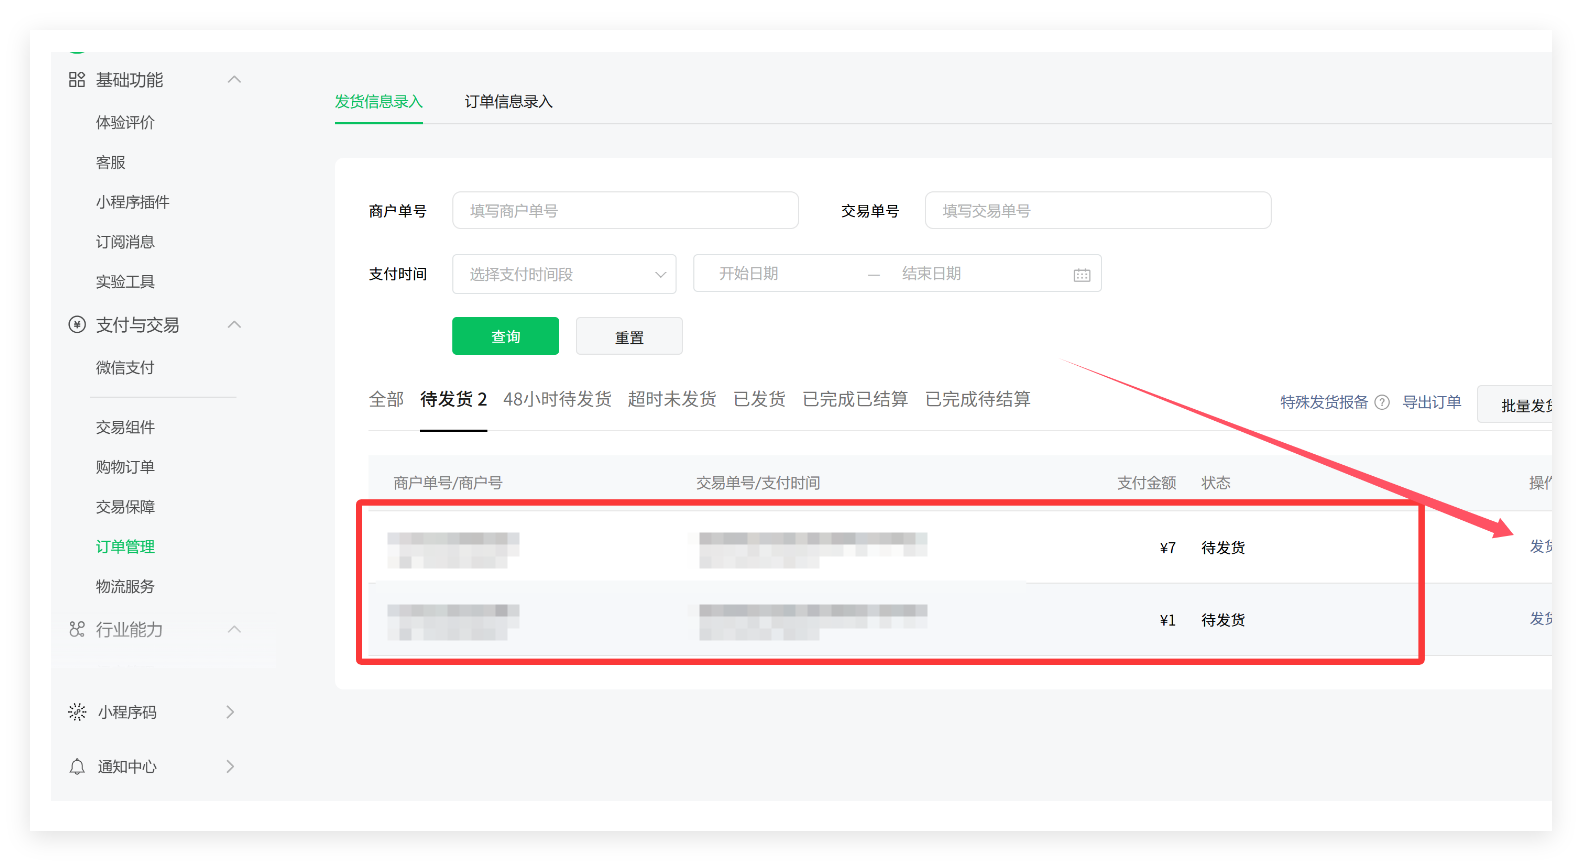Select the 48小时待发货 filter tab
Image resolution: width=1582 pixels, height=861 pixels.
click(557, 399)
